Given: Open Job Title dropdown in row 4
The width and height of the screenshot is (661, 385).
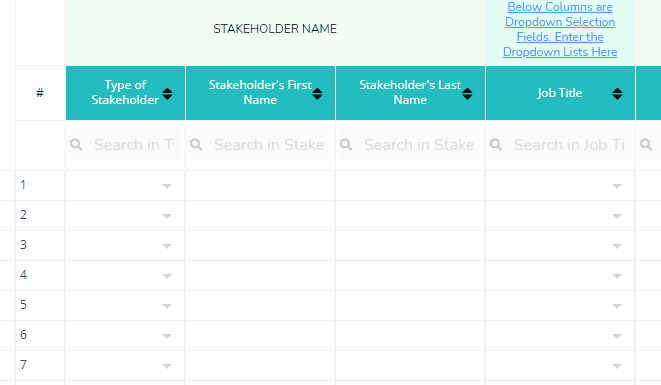Looking at the screenshot, I should click(x=617, y=276).
